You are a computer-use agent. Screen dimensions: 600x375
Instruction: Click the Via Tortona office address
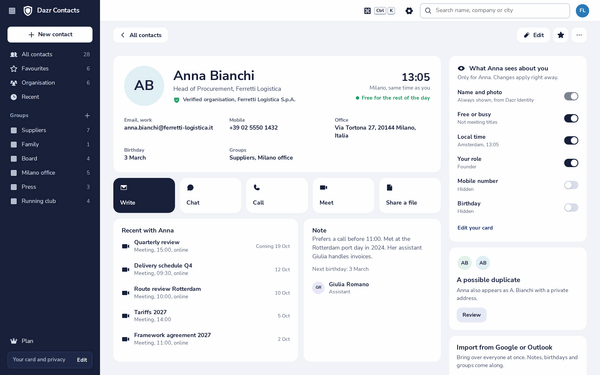[375, 132]
